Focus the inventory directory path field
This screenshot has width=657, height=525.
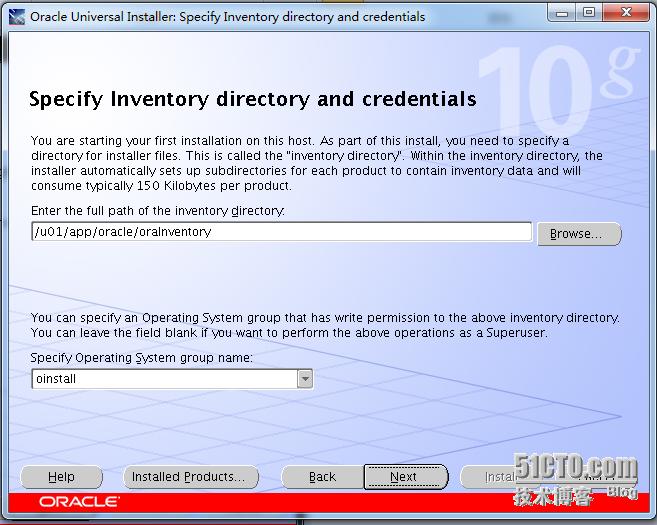click(282, 232)
